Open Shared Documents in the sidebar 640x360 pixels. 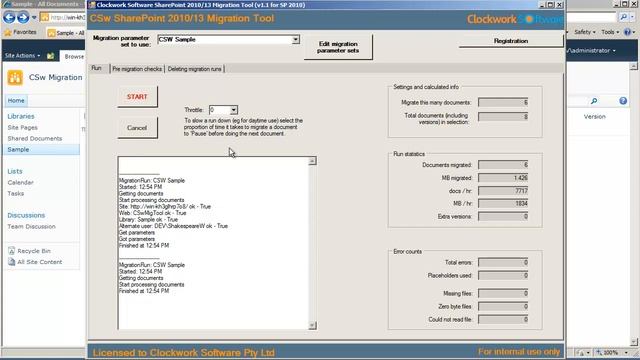pos(35,138)
